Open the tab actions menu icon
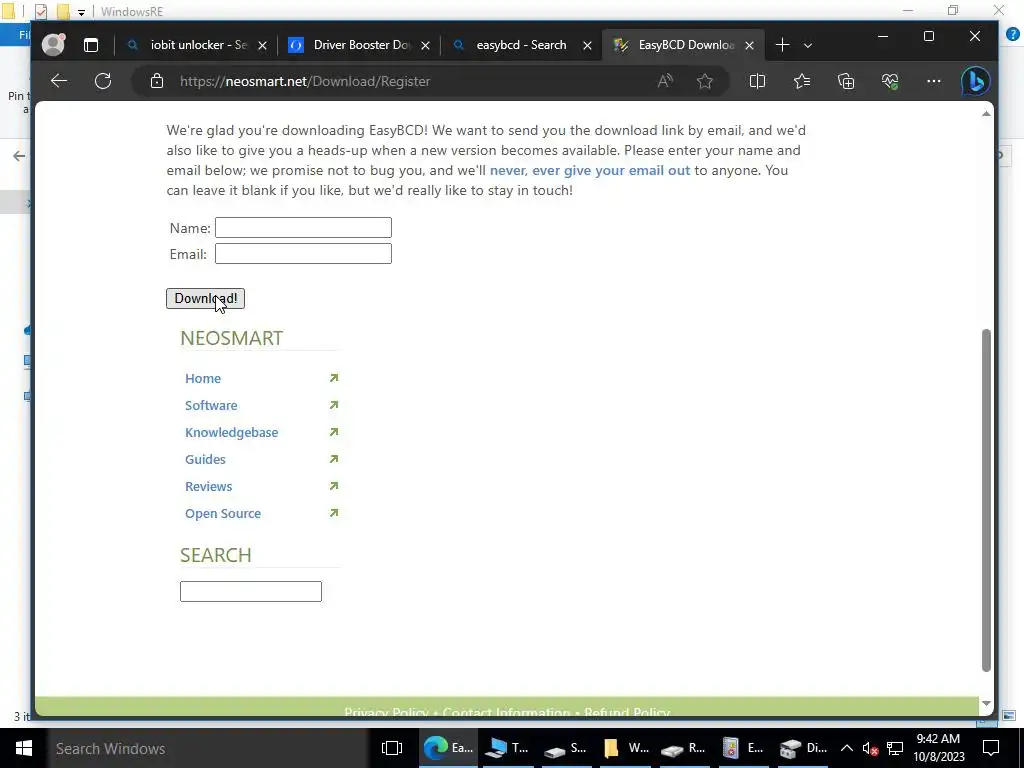The width and height of the screenshot is (1024, 768). (x=91, y=45)
